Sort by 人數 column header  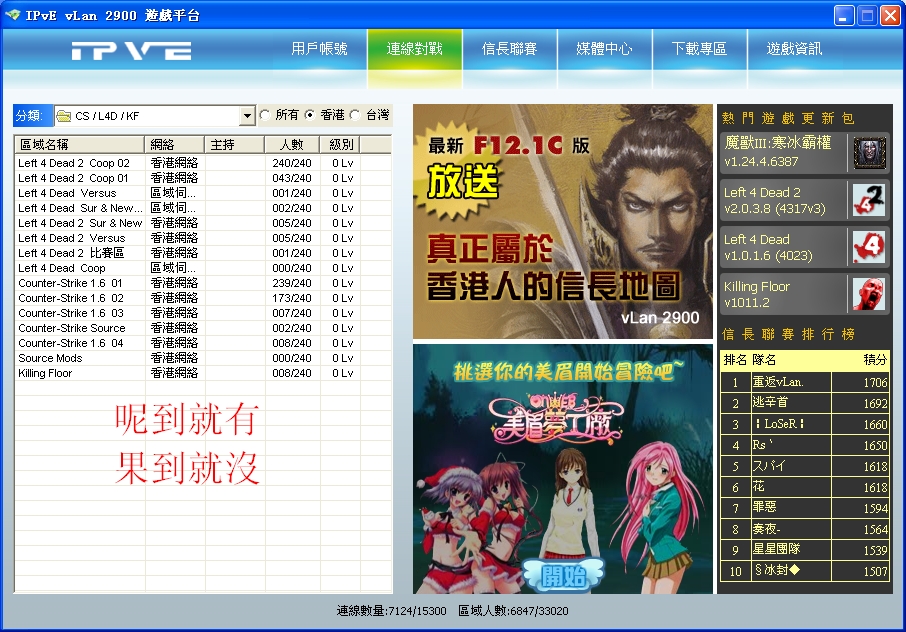292,144
